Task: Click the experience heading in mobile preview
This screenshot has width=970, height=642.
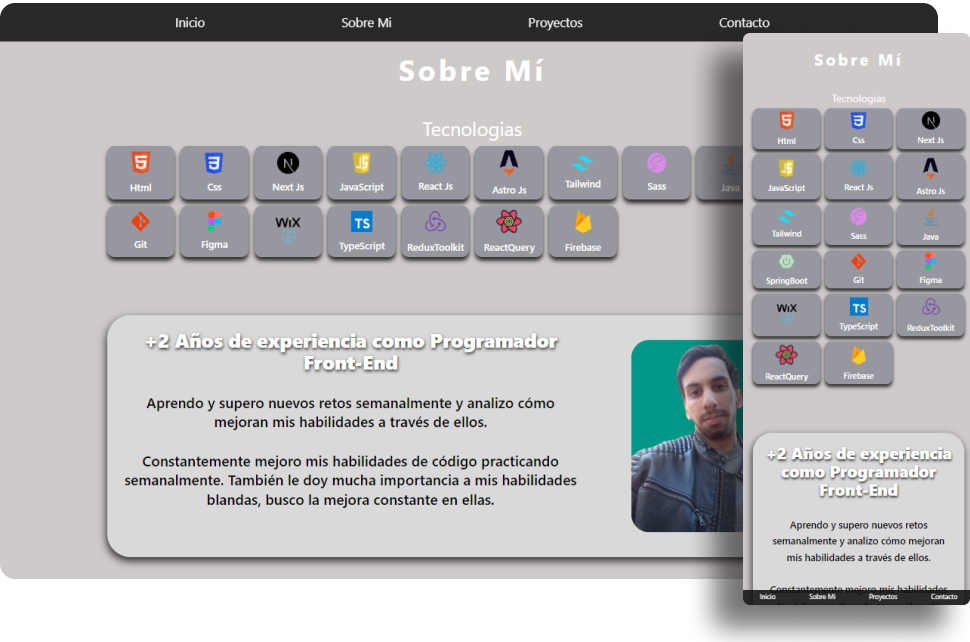Action: 859,472
